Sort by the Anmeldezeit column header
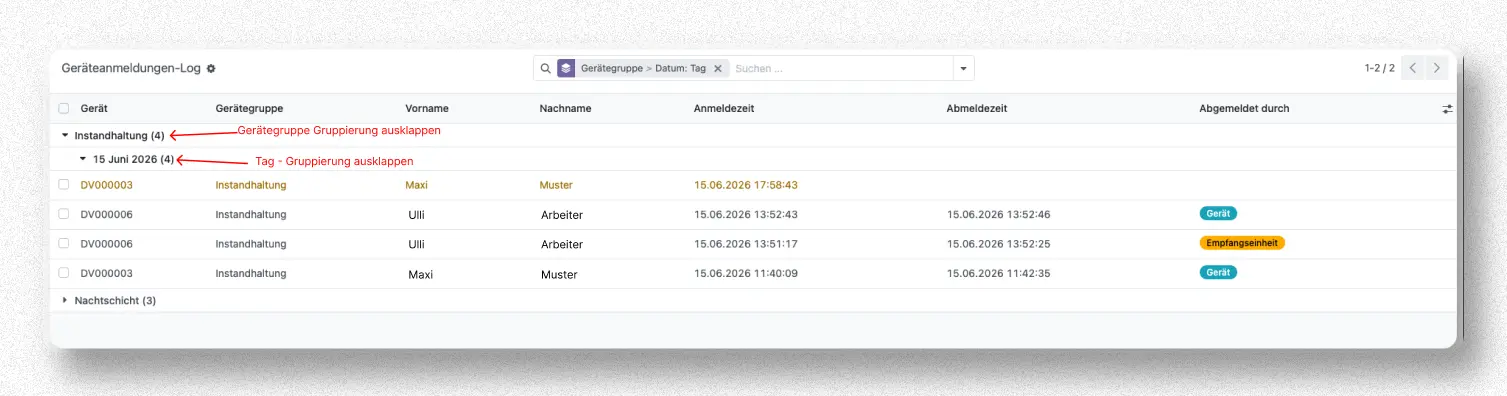Viewport: 1507px width, 396px height. click(x=725, y=108)
